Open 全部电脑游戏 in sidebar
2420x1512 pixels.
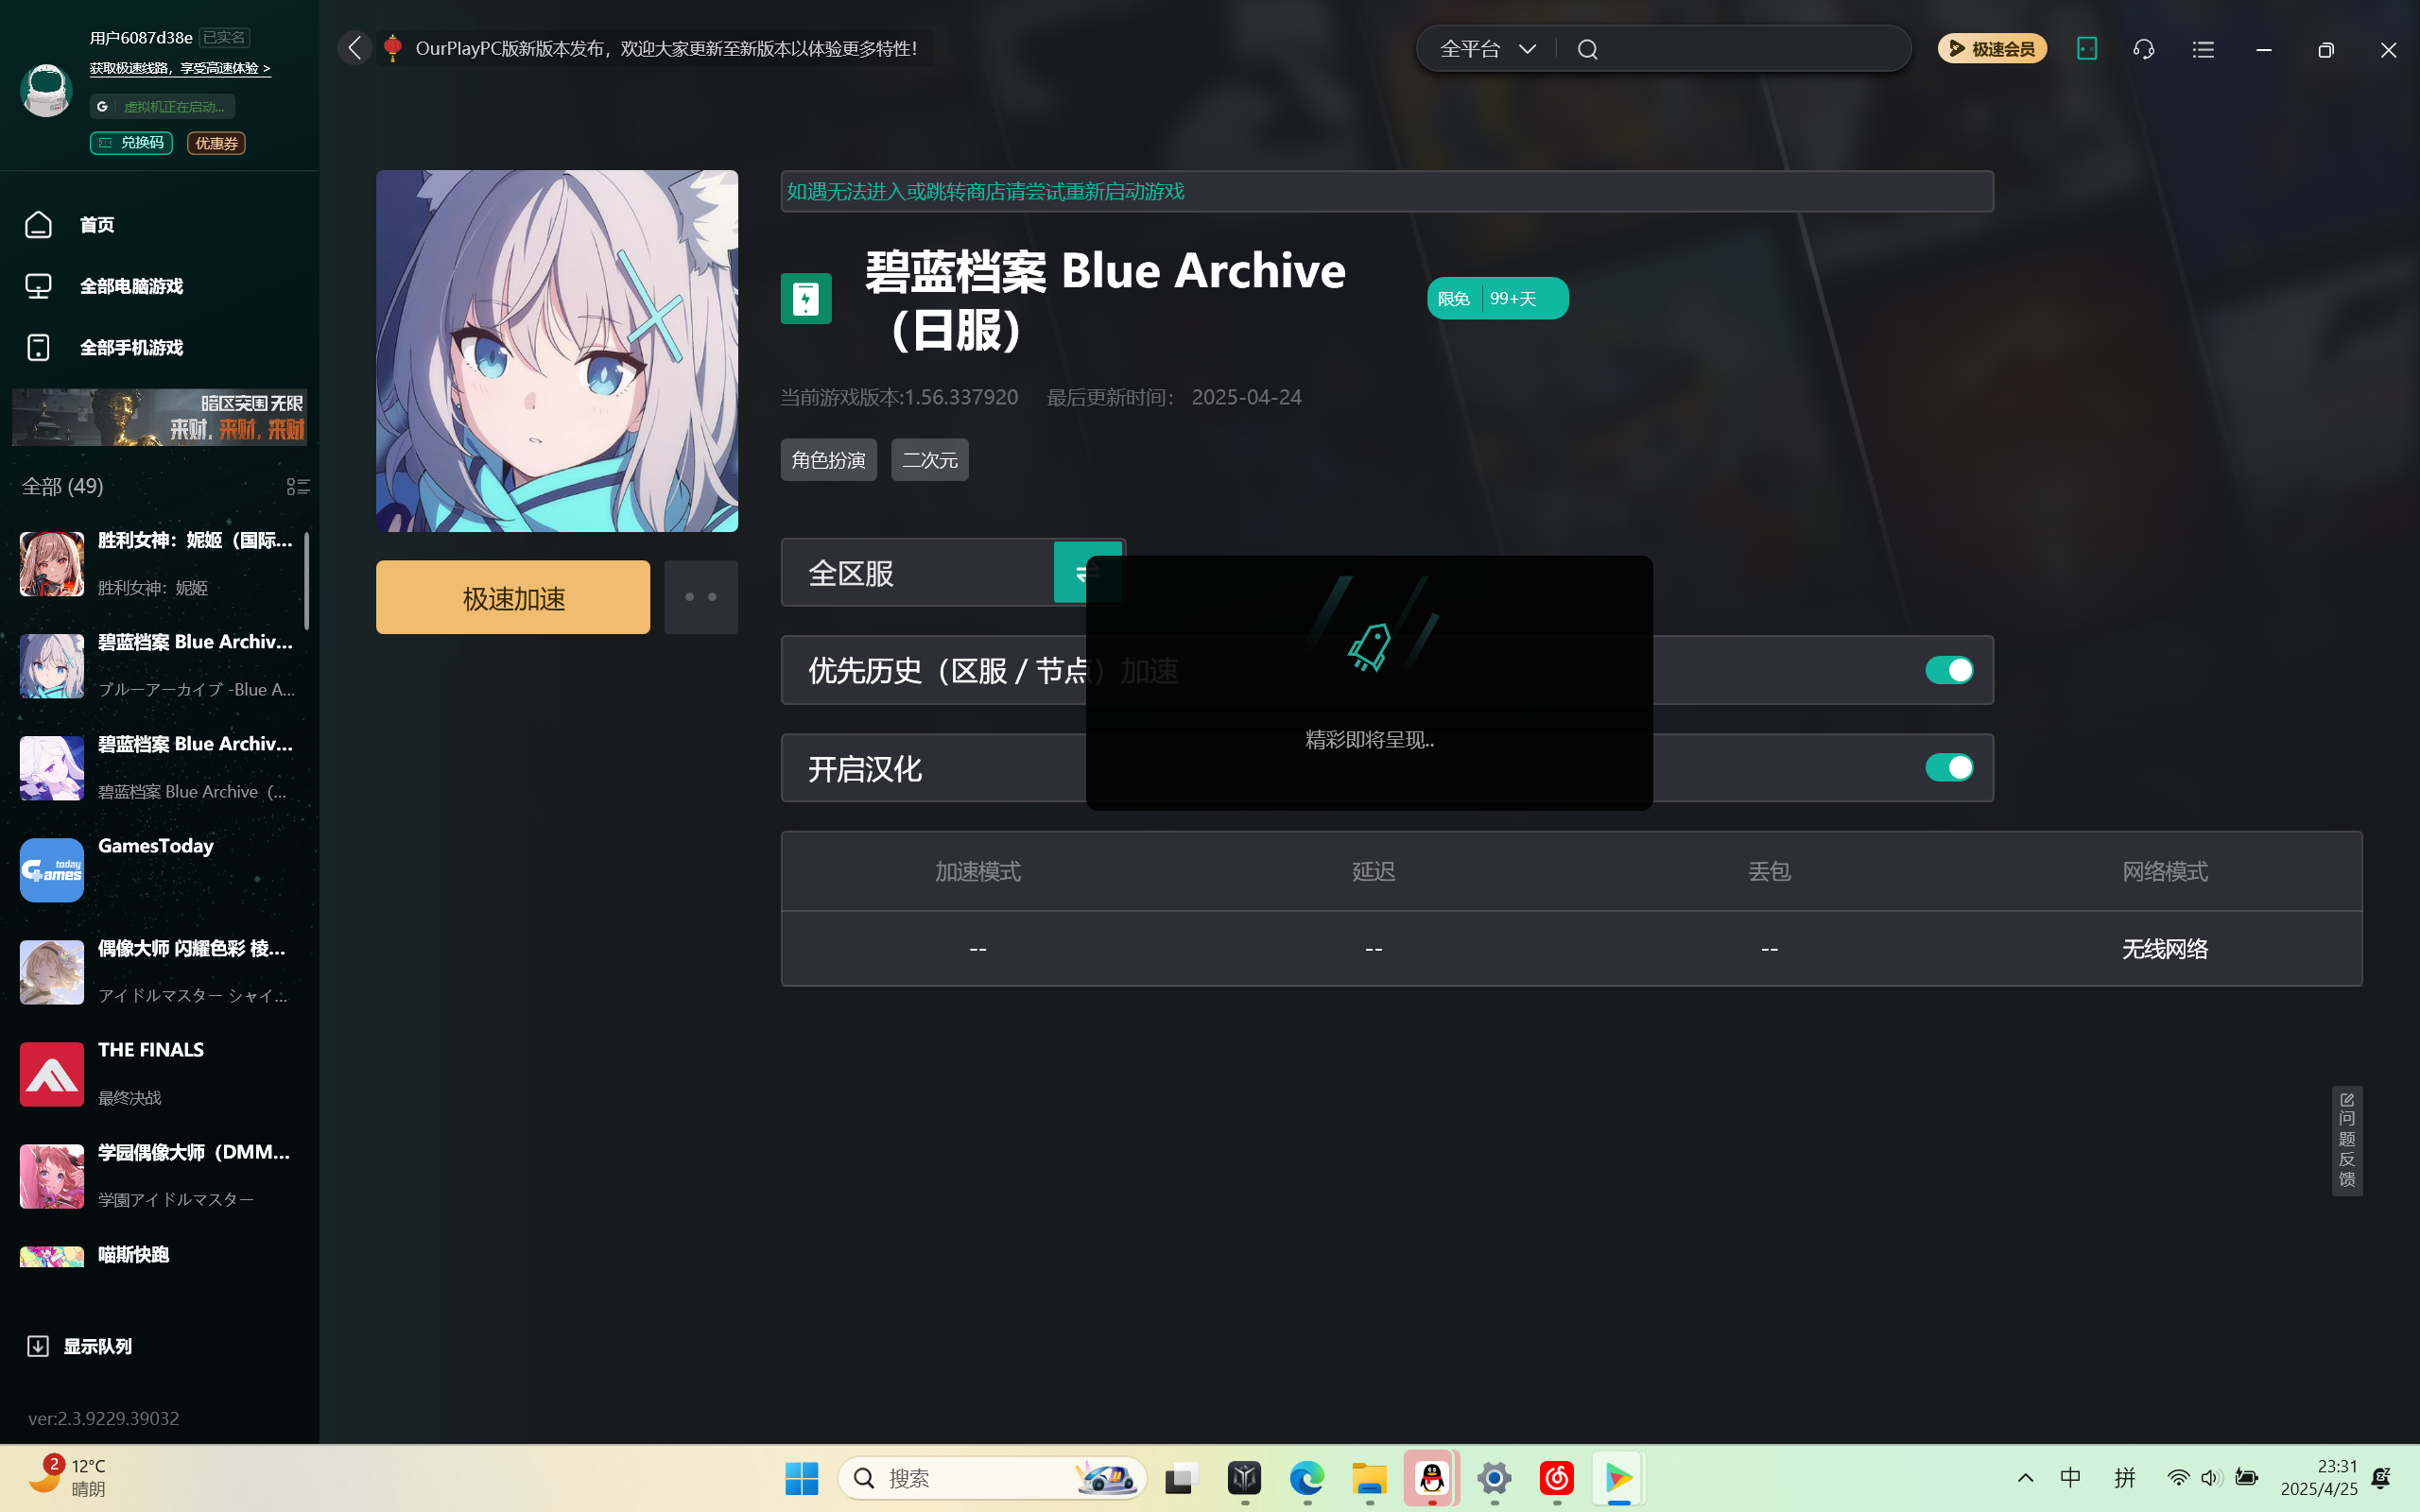tap(131, 287)
